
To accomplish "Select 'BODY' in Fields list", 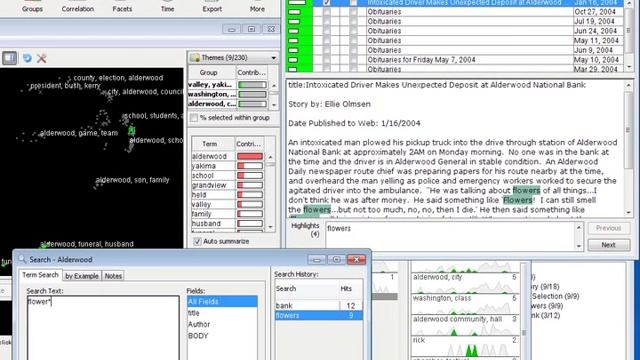I will (222, 336).
